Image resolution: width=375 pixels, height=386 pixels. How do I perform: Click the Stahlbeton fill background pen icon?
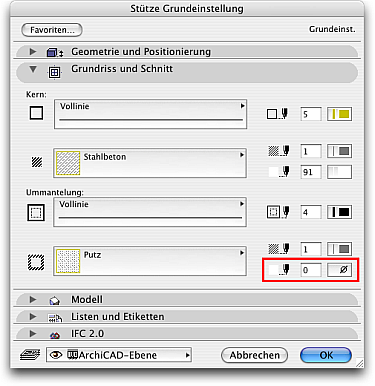[x=279, y=172]
